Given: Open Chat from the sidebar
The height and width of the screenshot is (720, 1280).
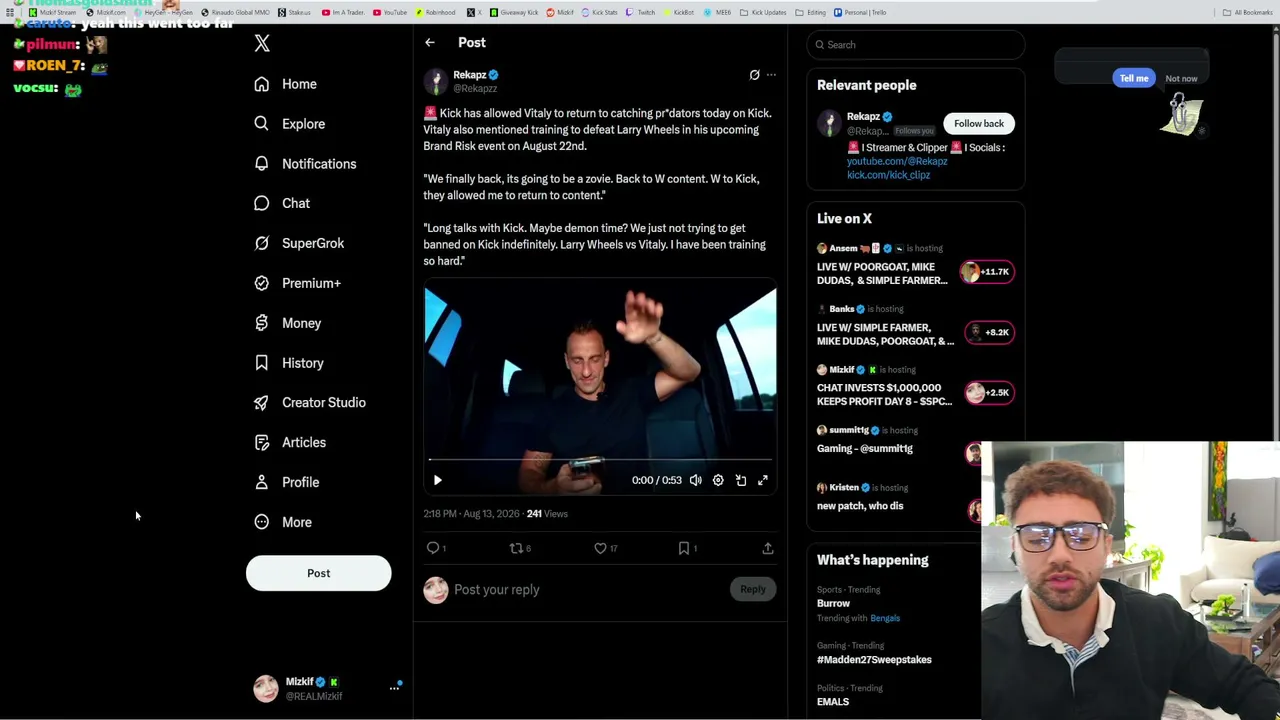Looking at the screenshot, I should point(282,203).
